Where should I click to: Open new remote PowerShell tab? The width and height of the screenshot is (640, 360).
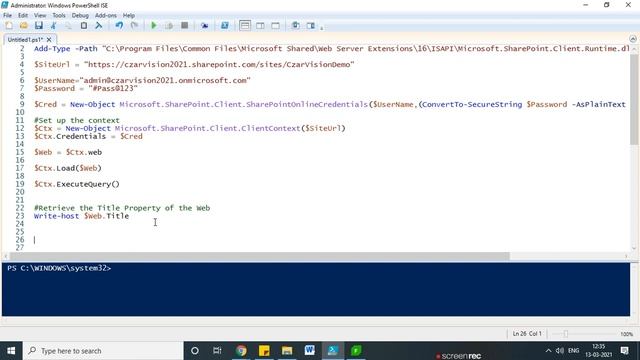(204, 26)
